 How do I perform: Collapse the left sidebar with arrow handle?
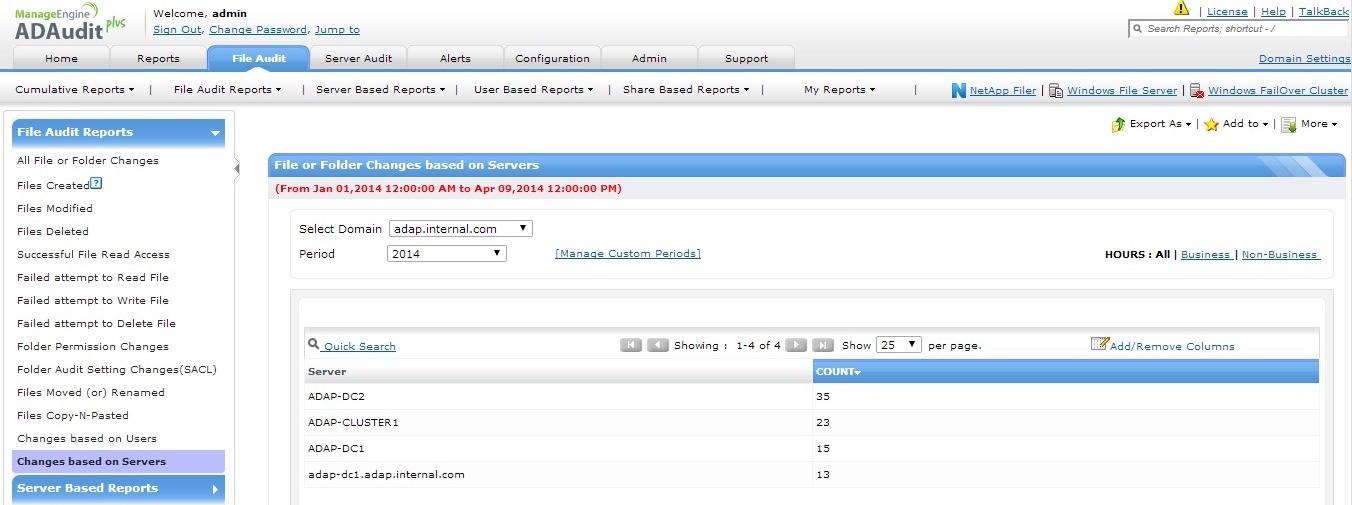(x=237, y=168)
